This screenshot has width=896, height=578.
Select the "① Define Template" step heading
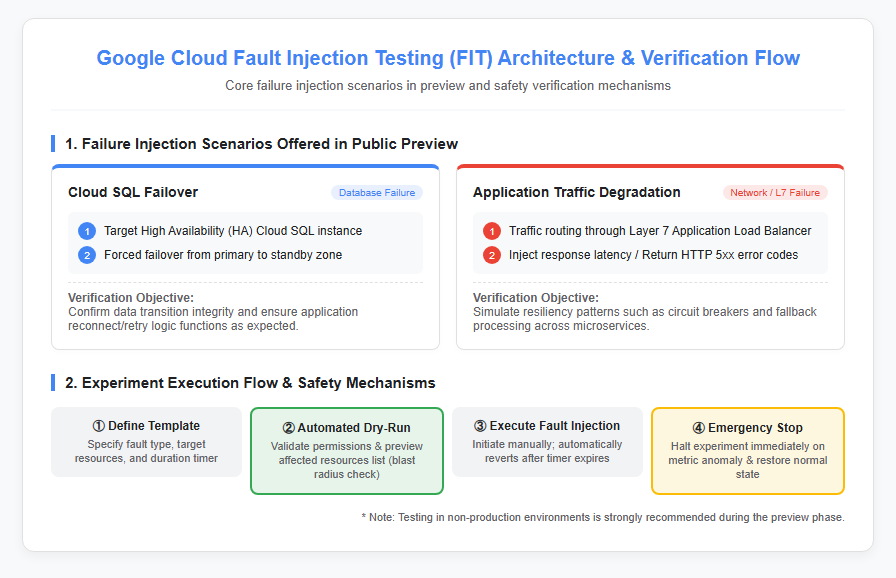coord(146,426)
